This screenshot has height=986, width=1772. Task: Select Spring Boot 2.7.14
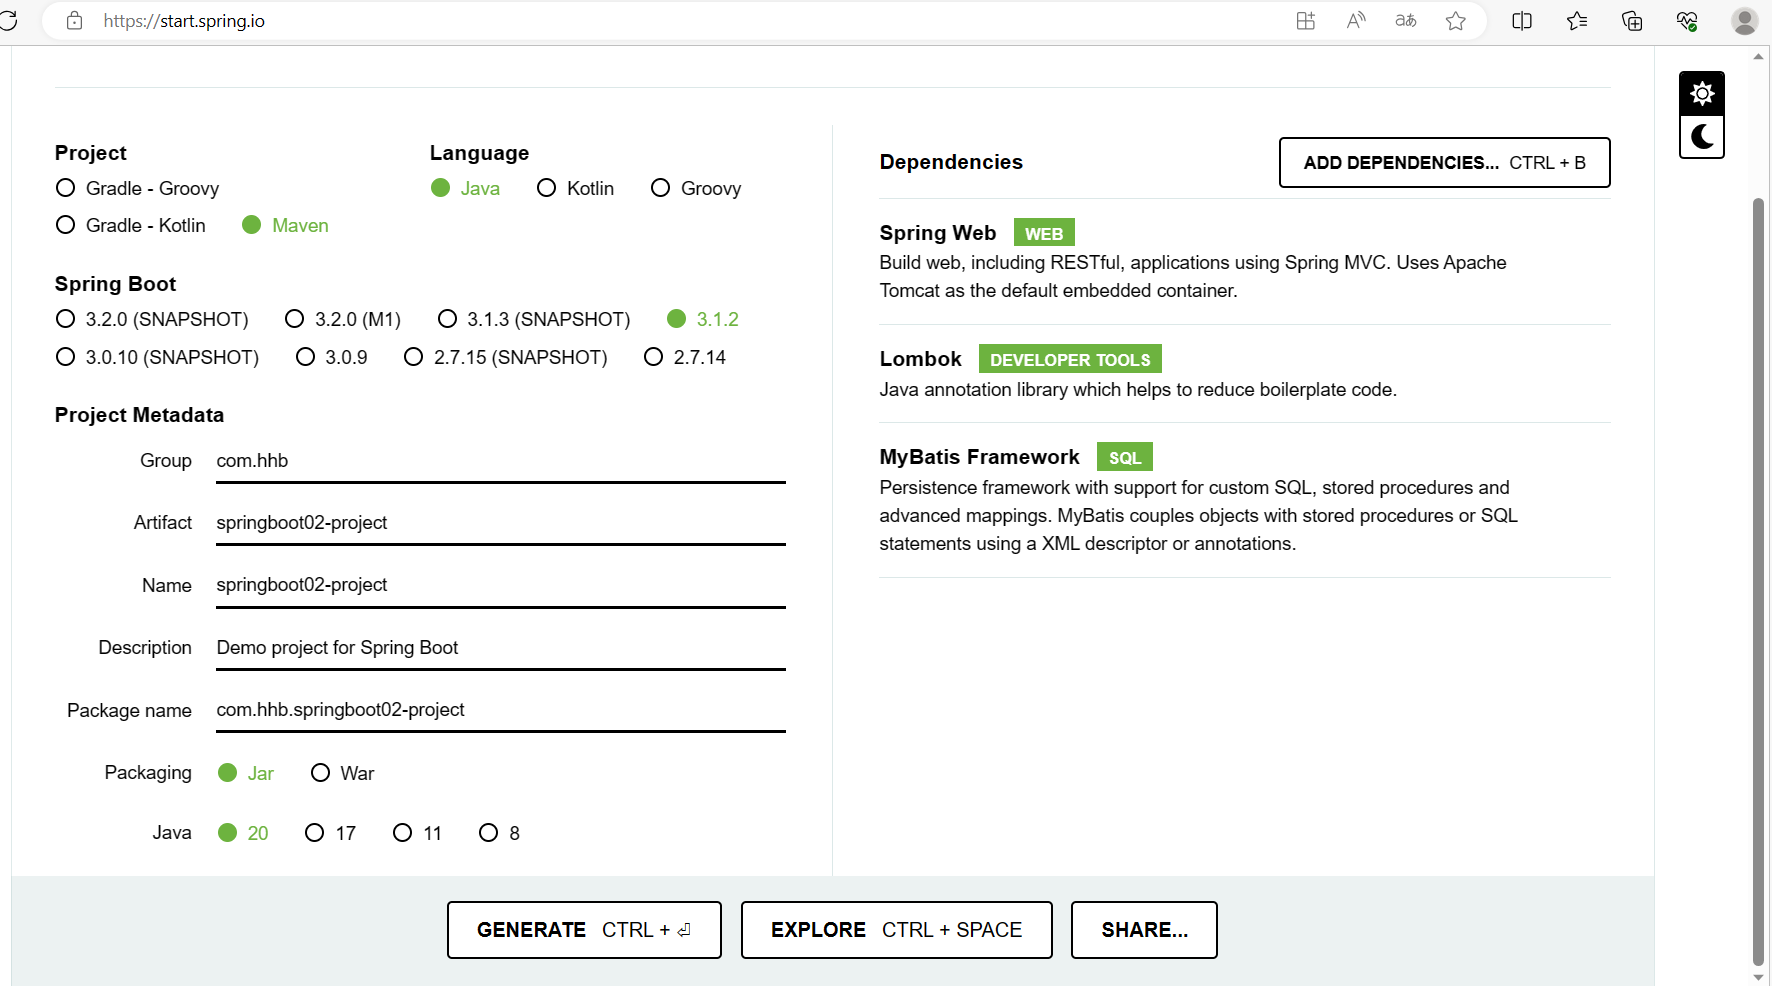[x=685, y=357]
